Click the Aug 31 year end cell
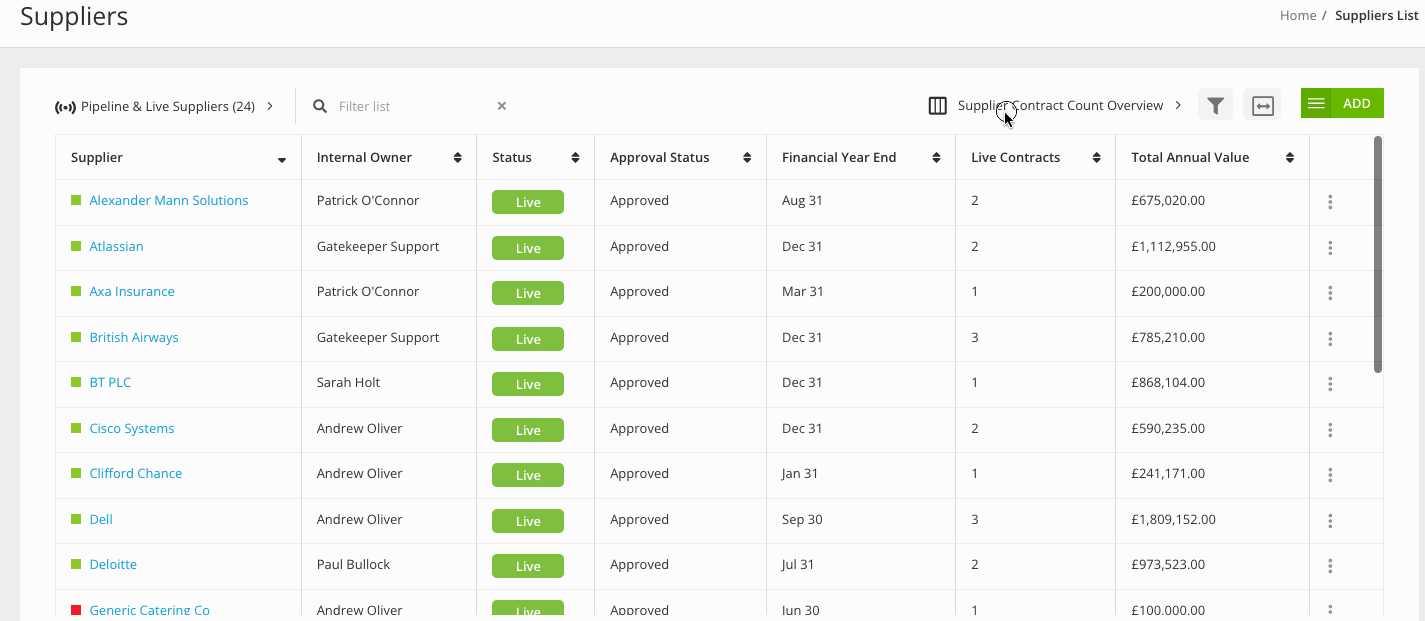Image resolution: width=1425 pixels, height=621 pixels. click(802, 200)
